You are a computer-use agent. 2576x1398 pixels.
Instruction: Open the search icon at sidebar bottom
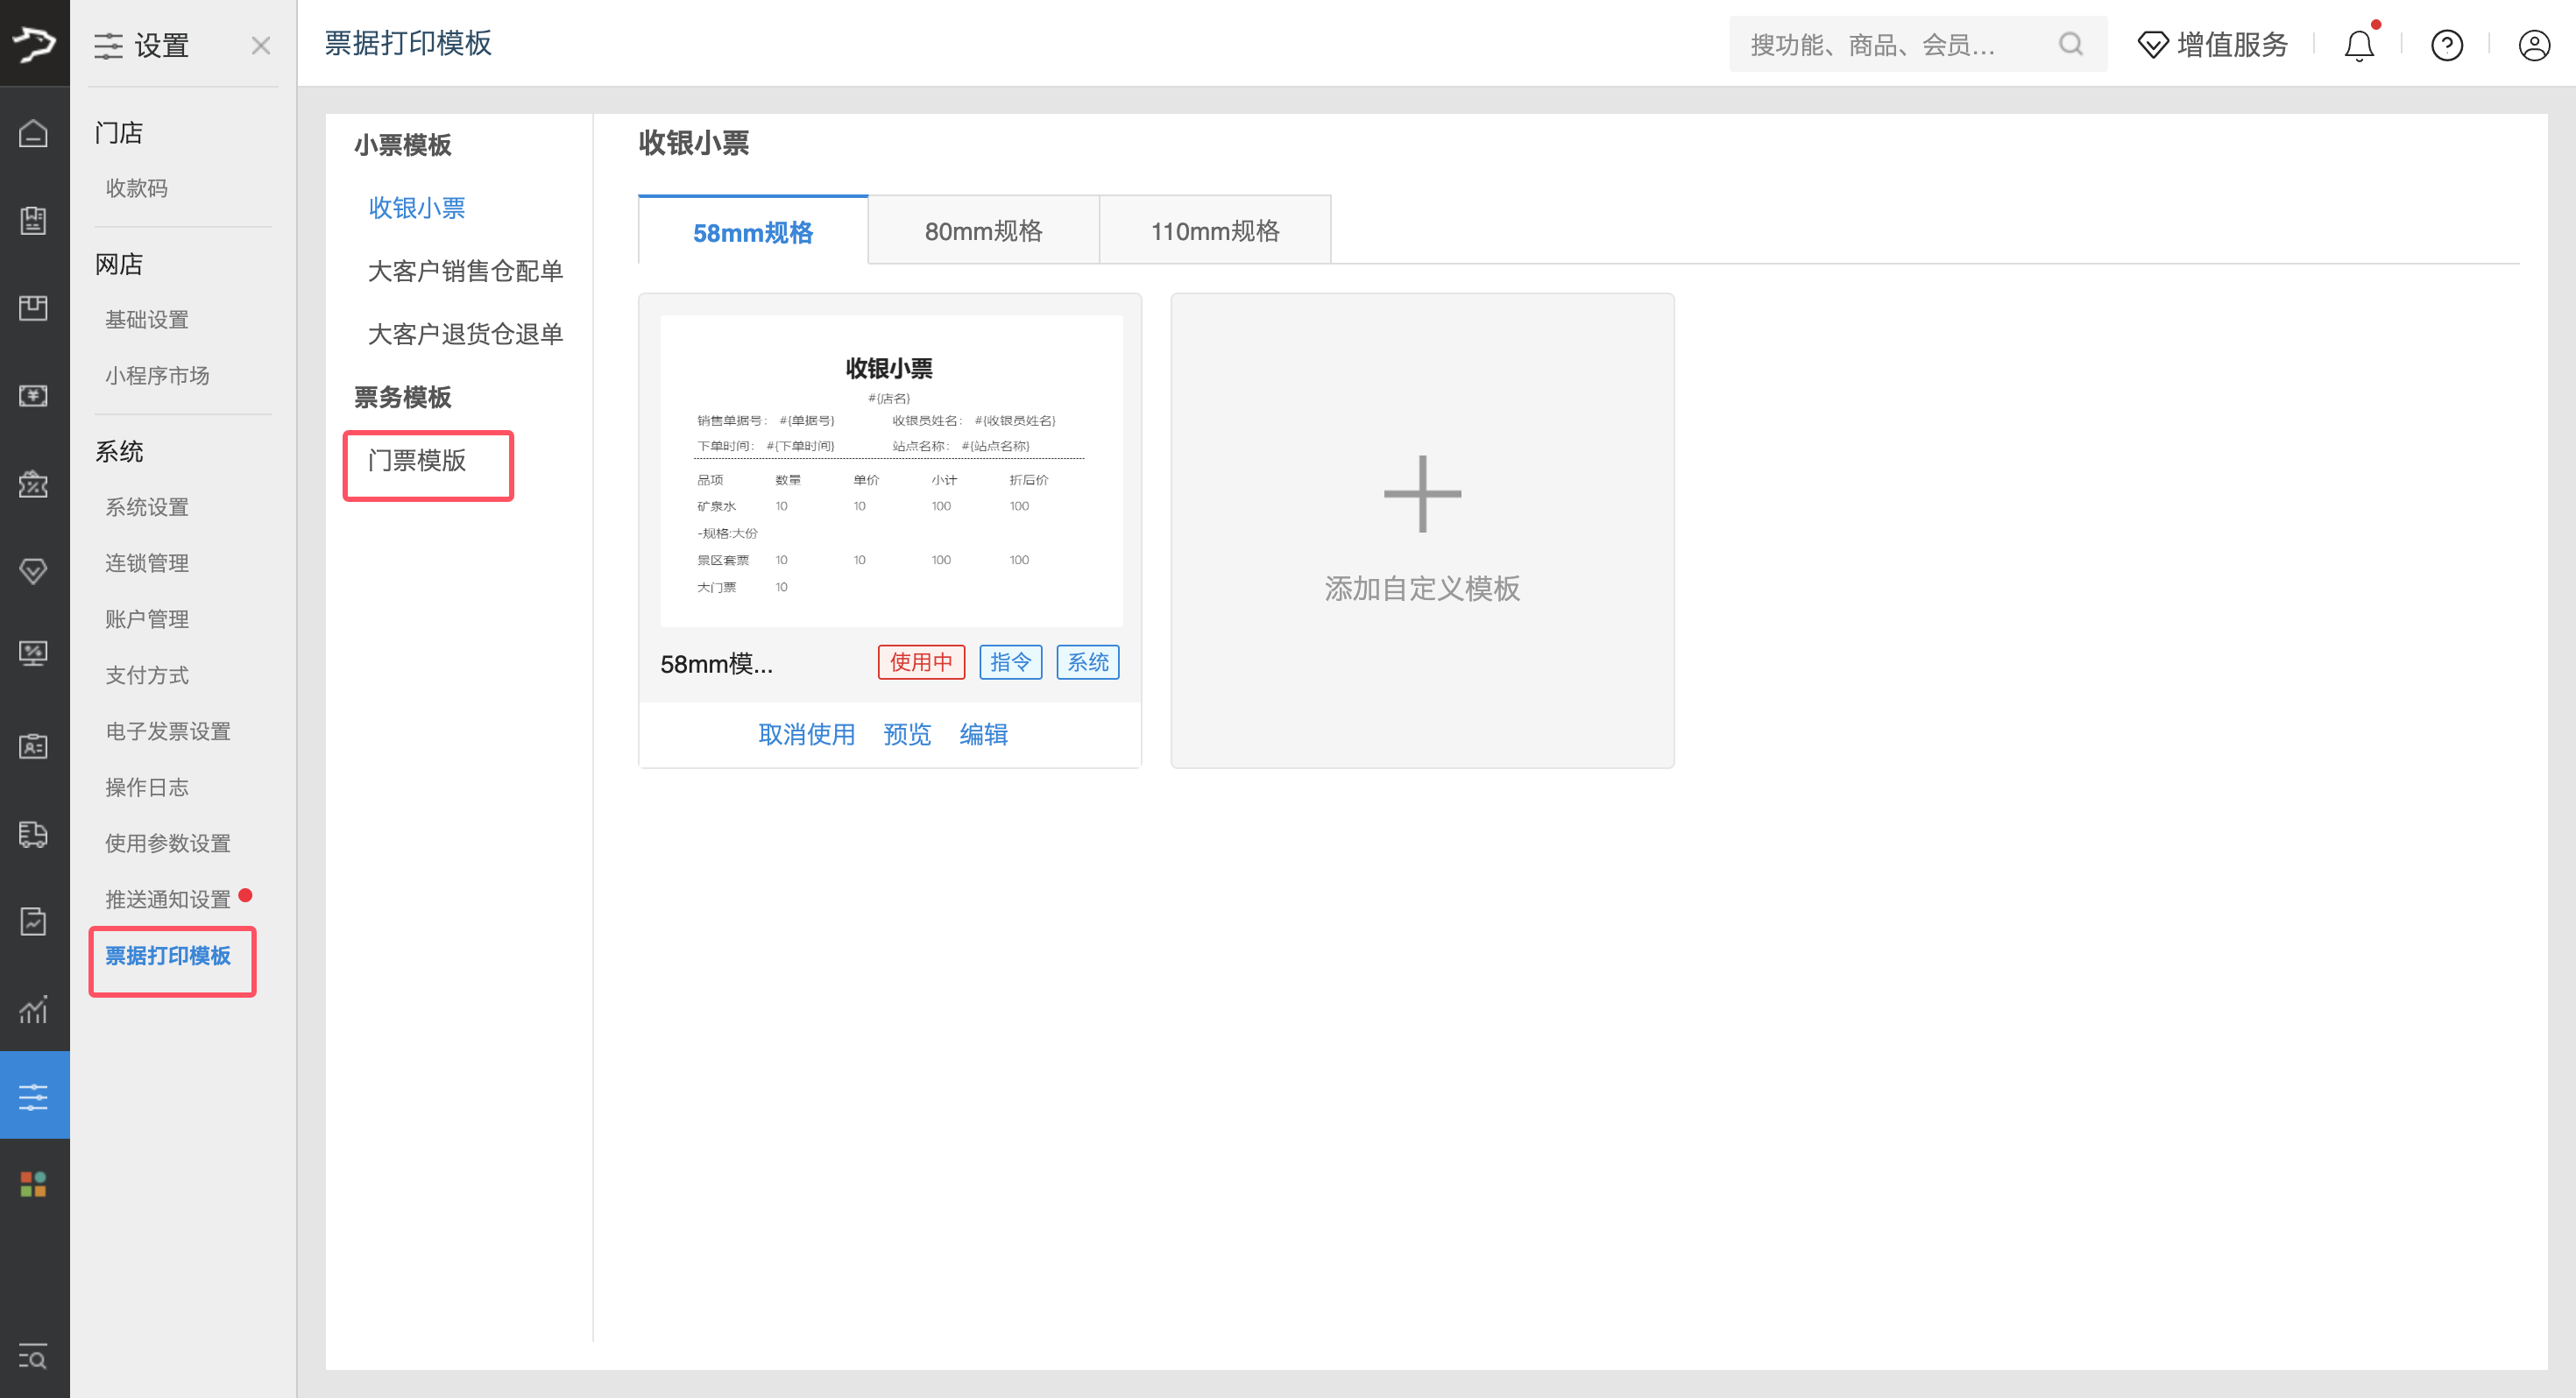(34, 1358)
